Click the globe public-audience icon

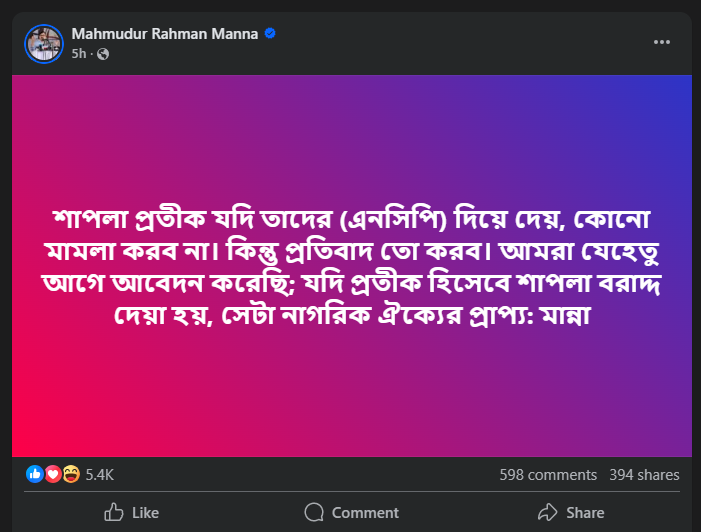(102, 53)
